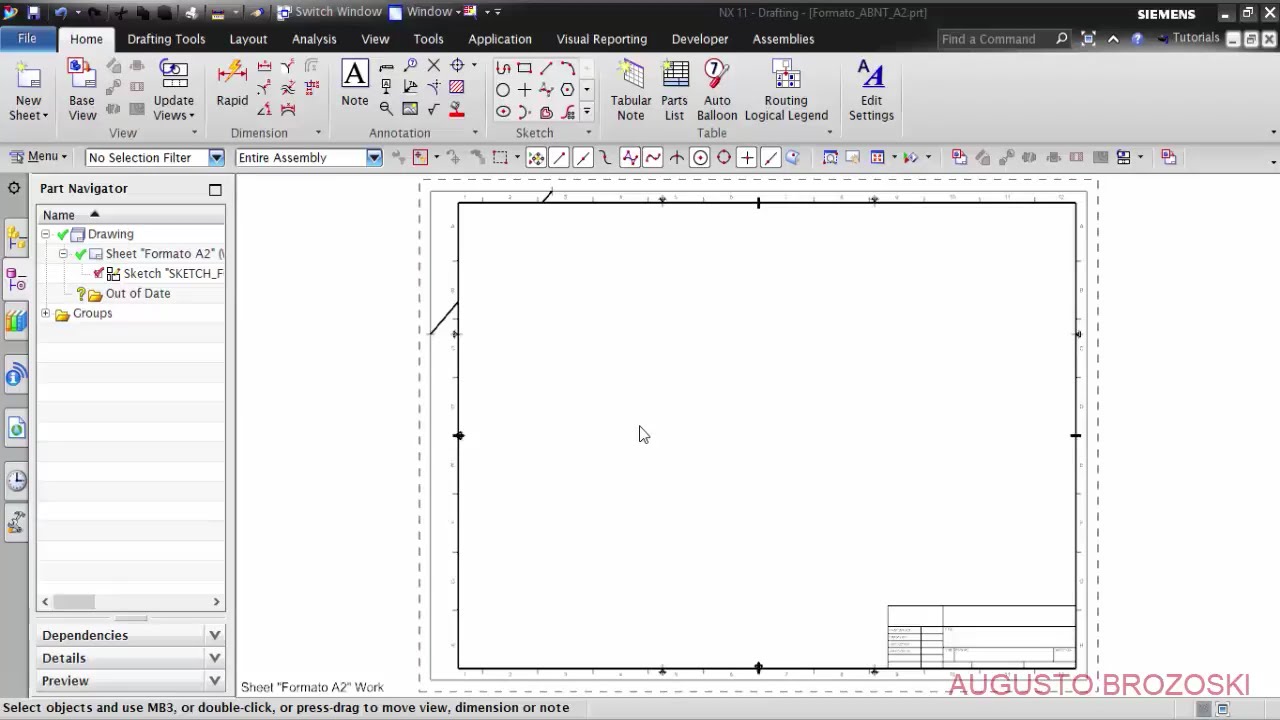Sort by the Name column header
This screenshot has width=1280, height=720.
pos(131,215)
